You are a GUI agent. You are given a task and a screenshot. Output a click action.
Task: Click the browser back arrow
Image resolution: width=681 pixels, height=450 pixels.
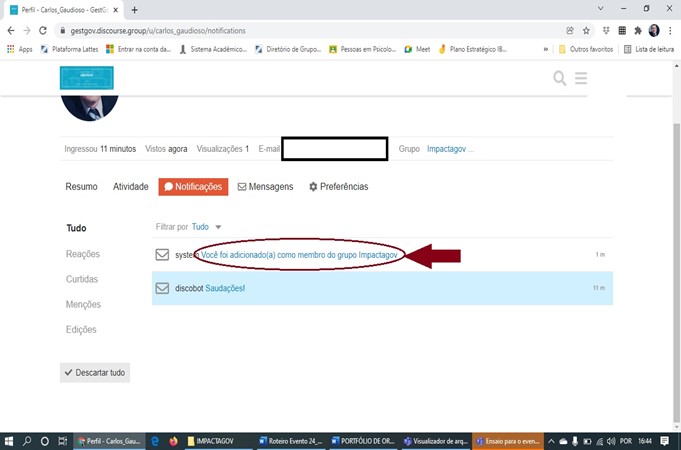click(10, 30)
